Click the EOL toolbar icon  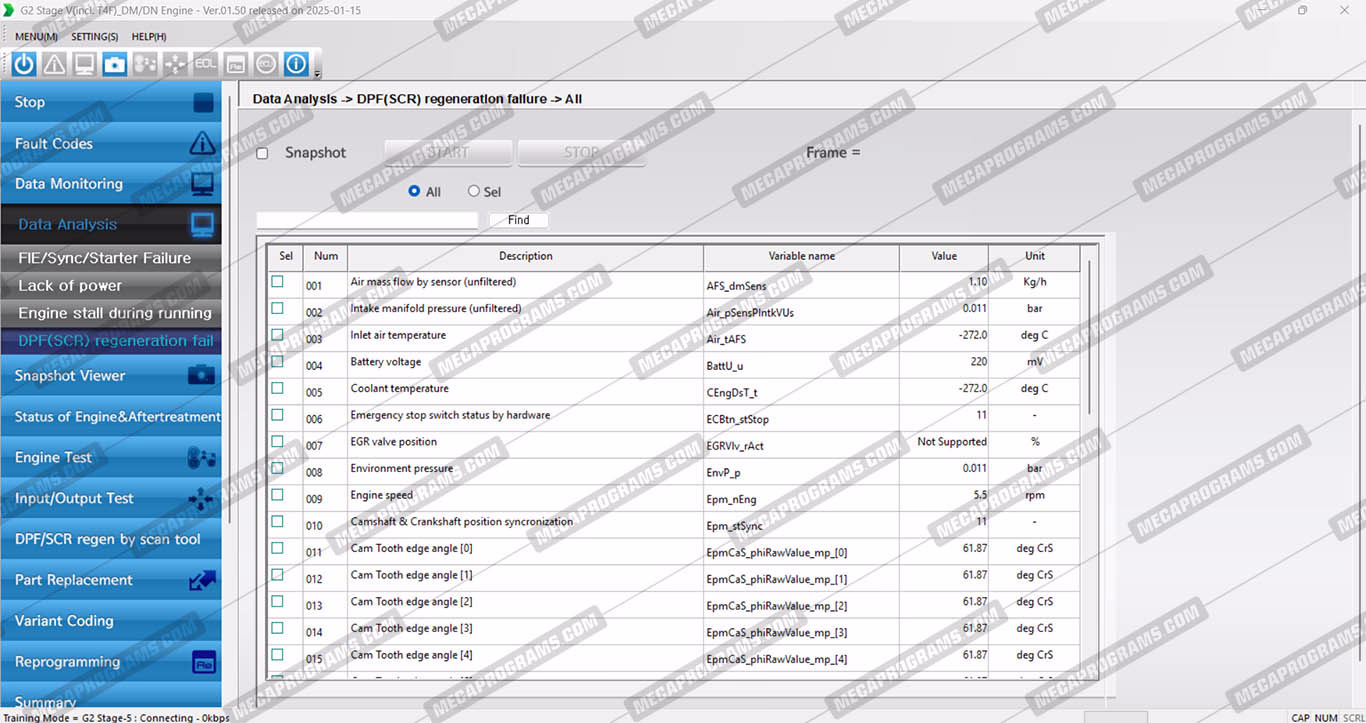point(205,64)
